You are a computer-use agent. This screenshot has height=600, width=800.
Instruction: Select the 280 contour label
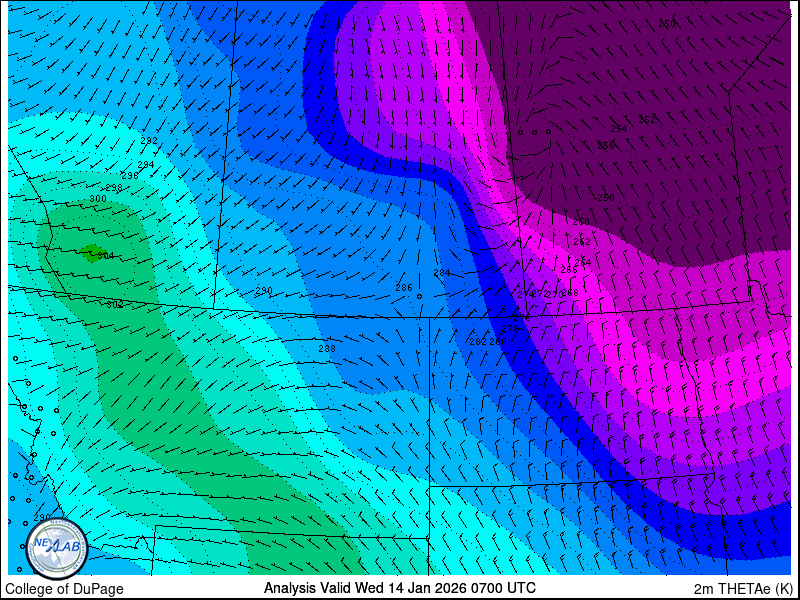(497, 341)
